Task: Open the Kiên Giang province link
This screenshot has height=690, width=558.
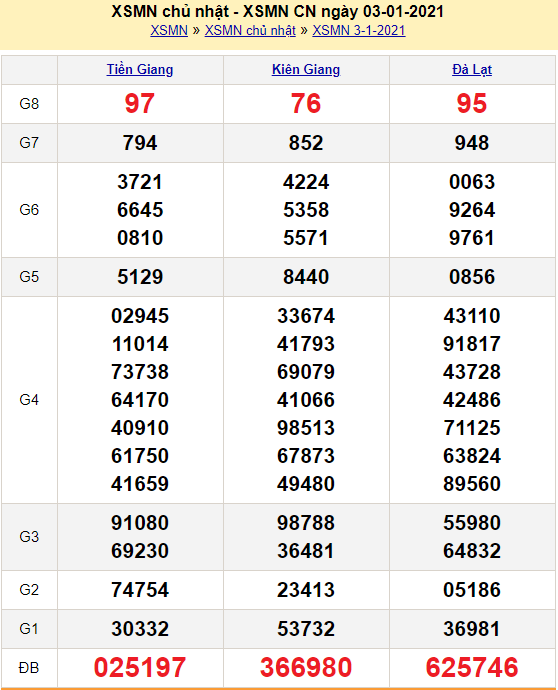Action: [x=306, y=70]
